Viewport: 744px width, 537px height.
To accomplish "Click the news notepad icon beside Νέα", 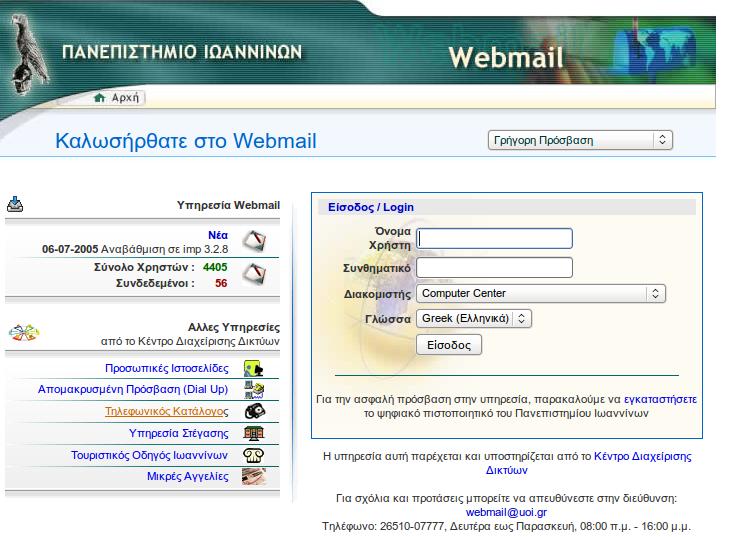I will pos(254,241).
